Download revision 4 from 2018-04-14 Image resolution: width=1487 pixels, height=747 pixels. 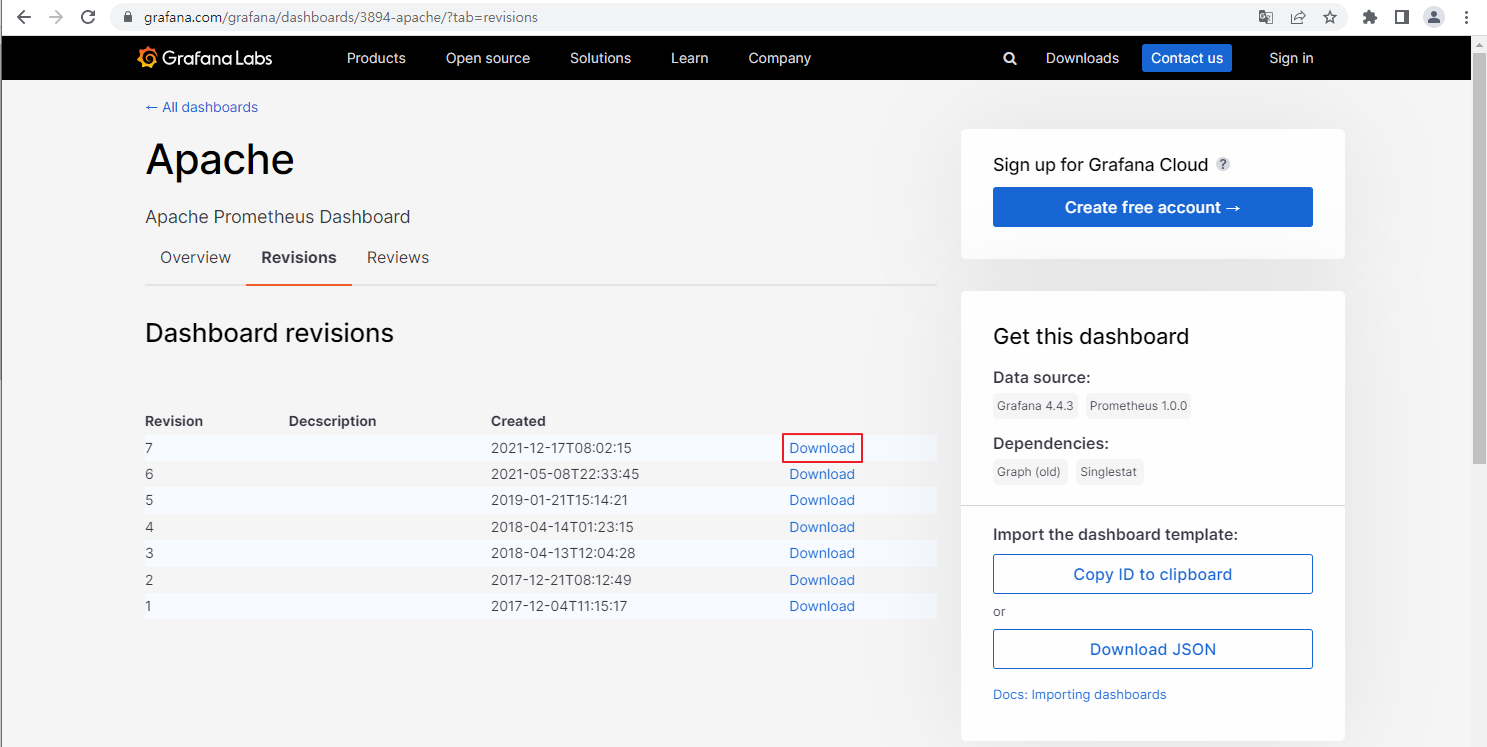[822, 527]
